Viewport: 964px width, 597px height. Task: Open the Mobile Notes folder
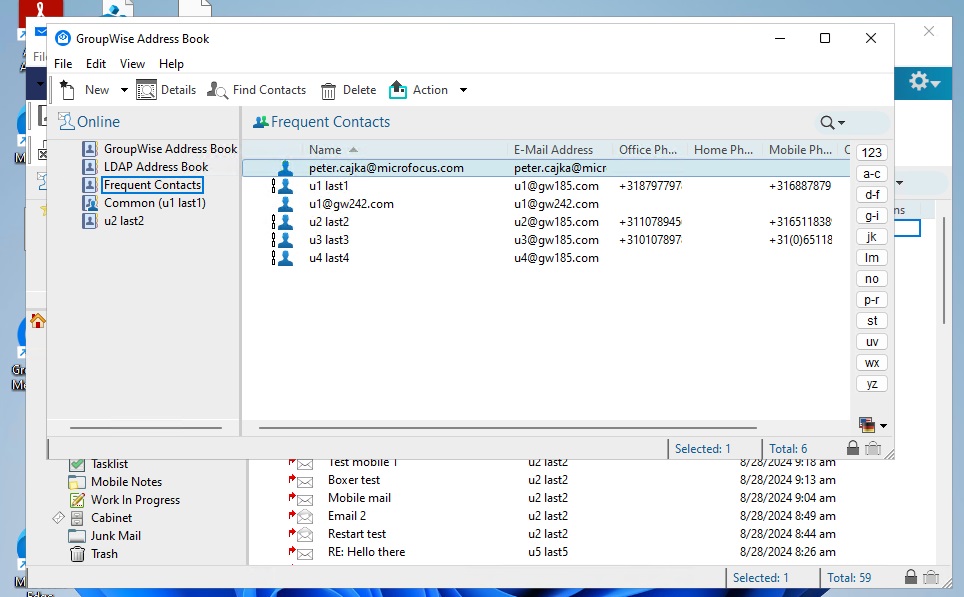point(127,482)
